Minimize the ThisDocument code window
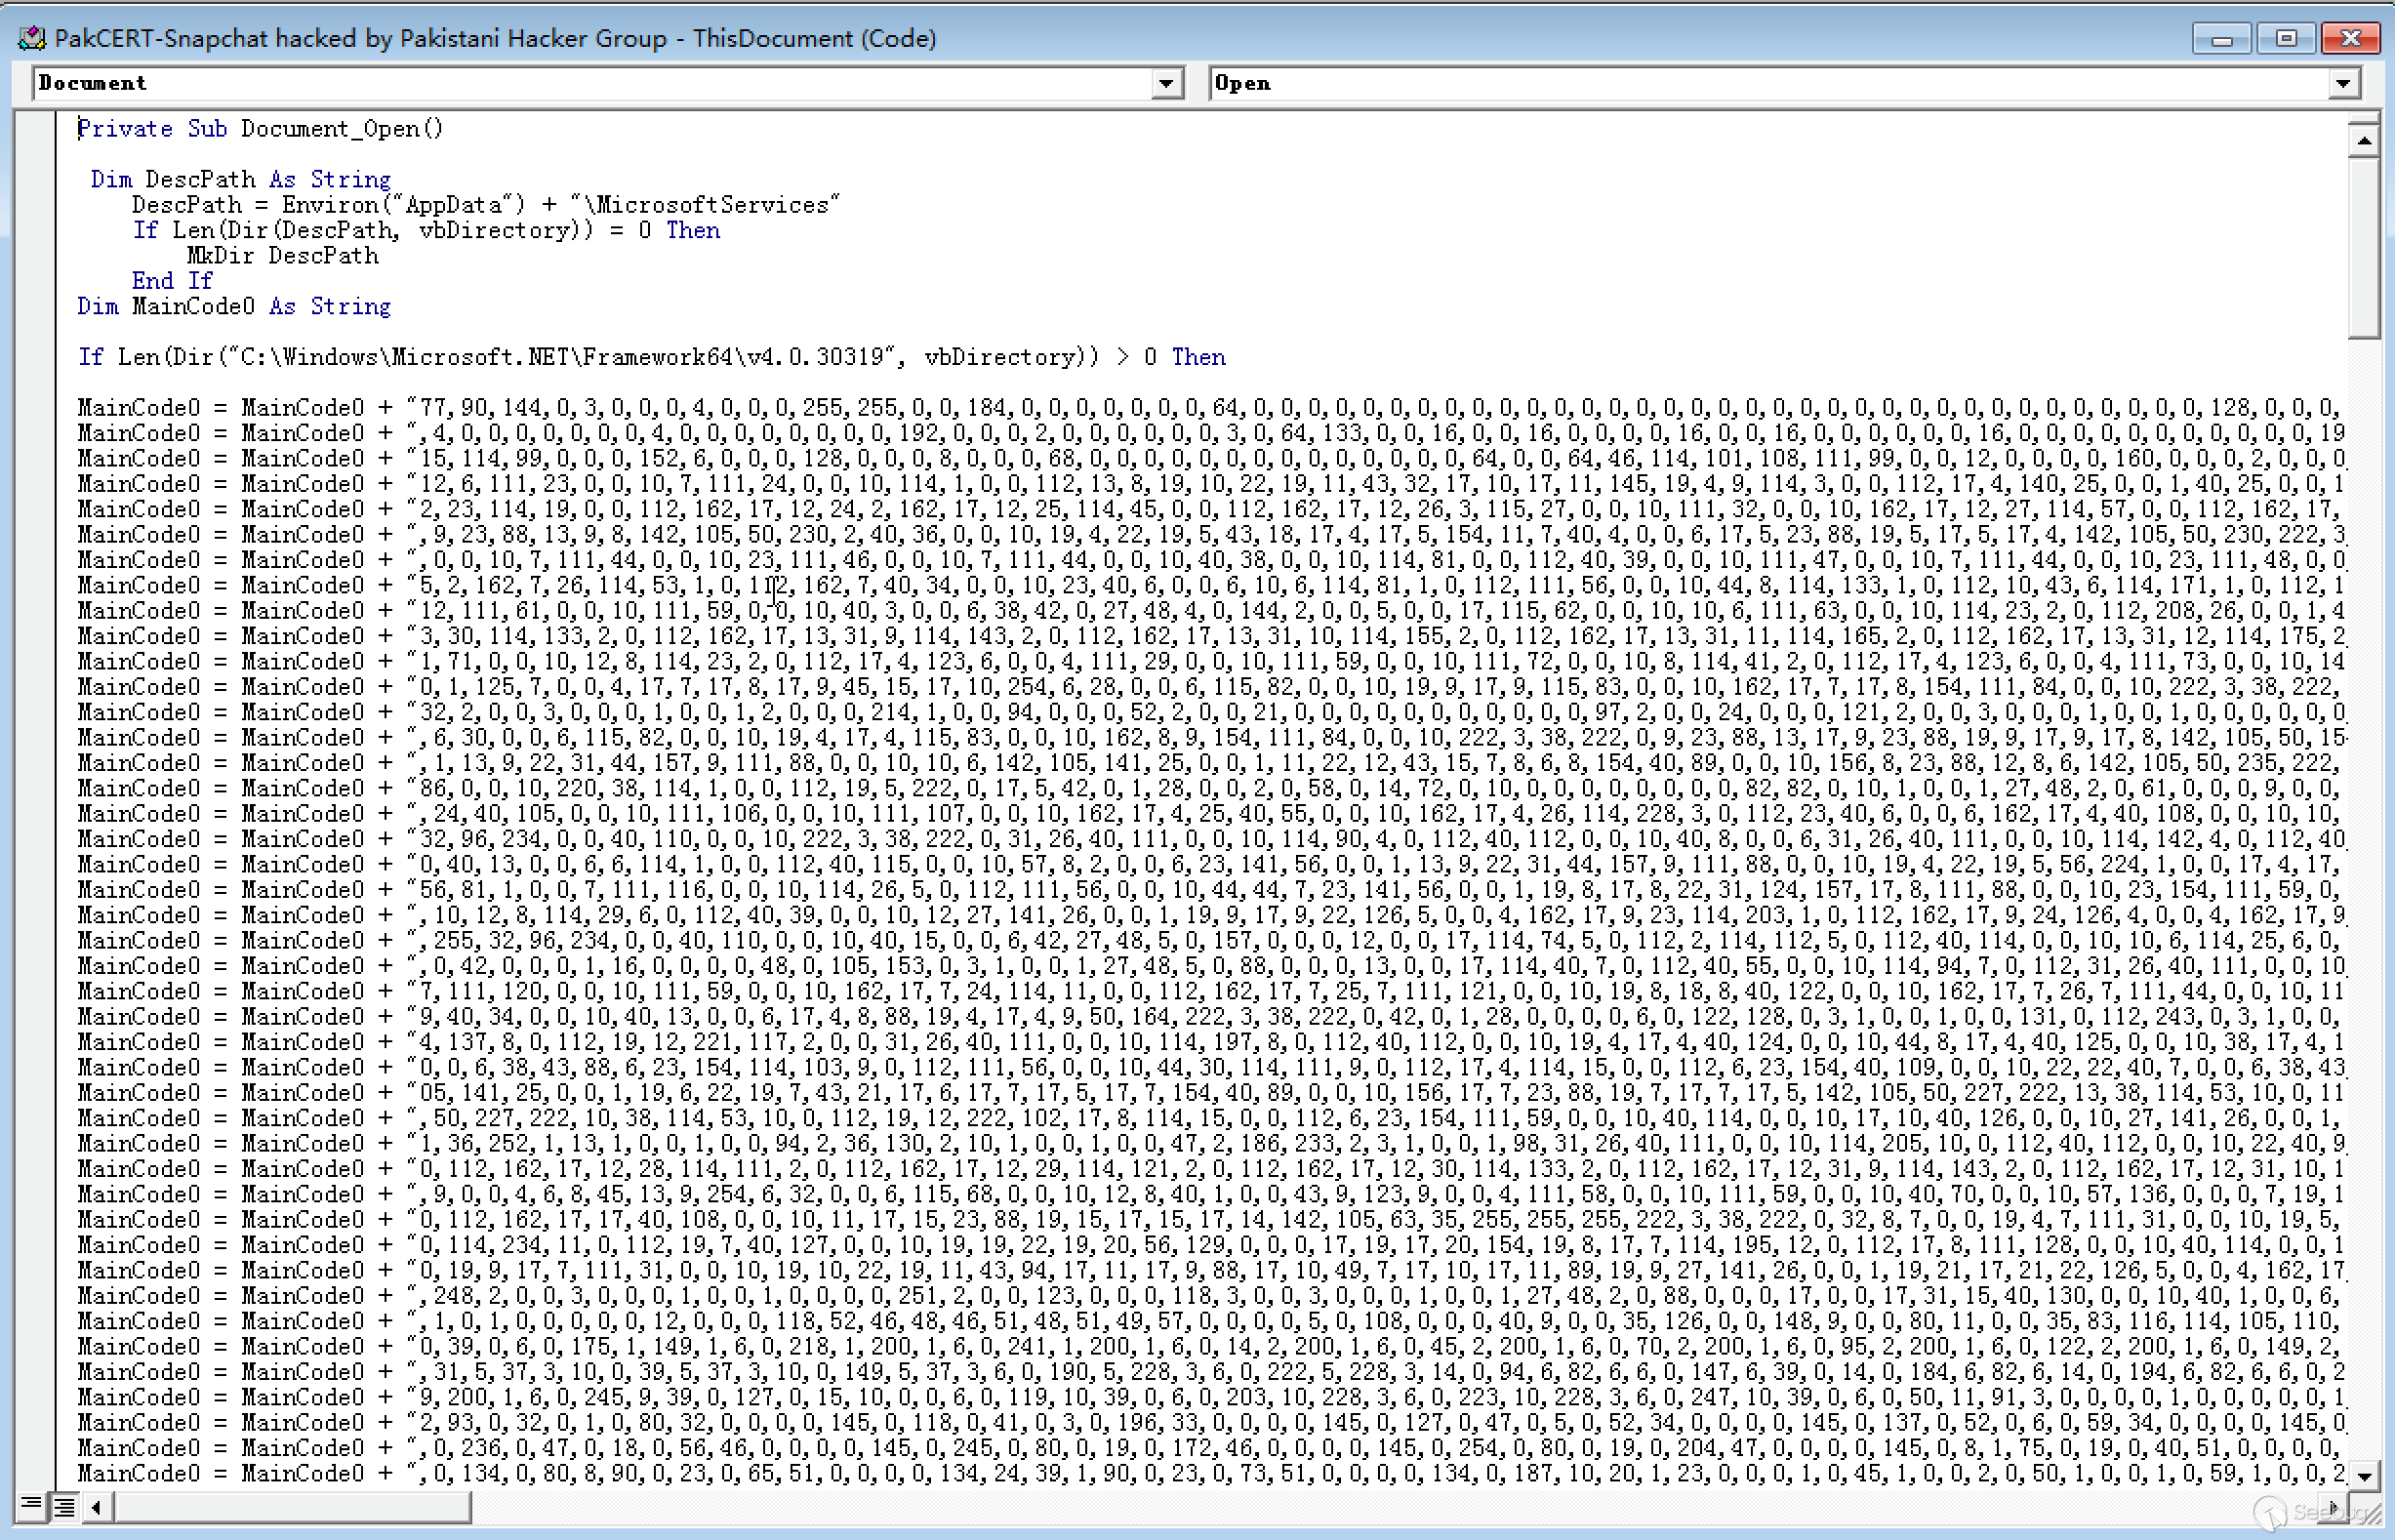2395x1540 pixels. [x=2221, y=39]
